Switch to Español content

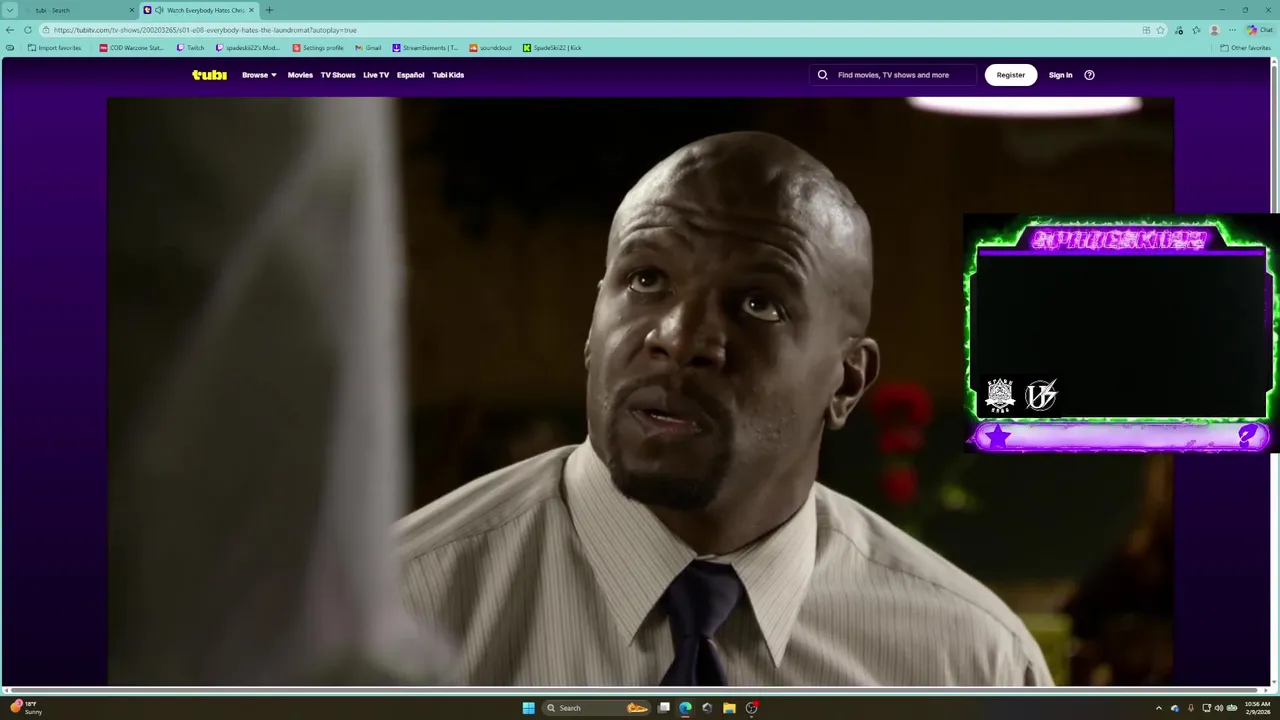410,75
